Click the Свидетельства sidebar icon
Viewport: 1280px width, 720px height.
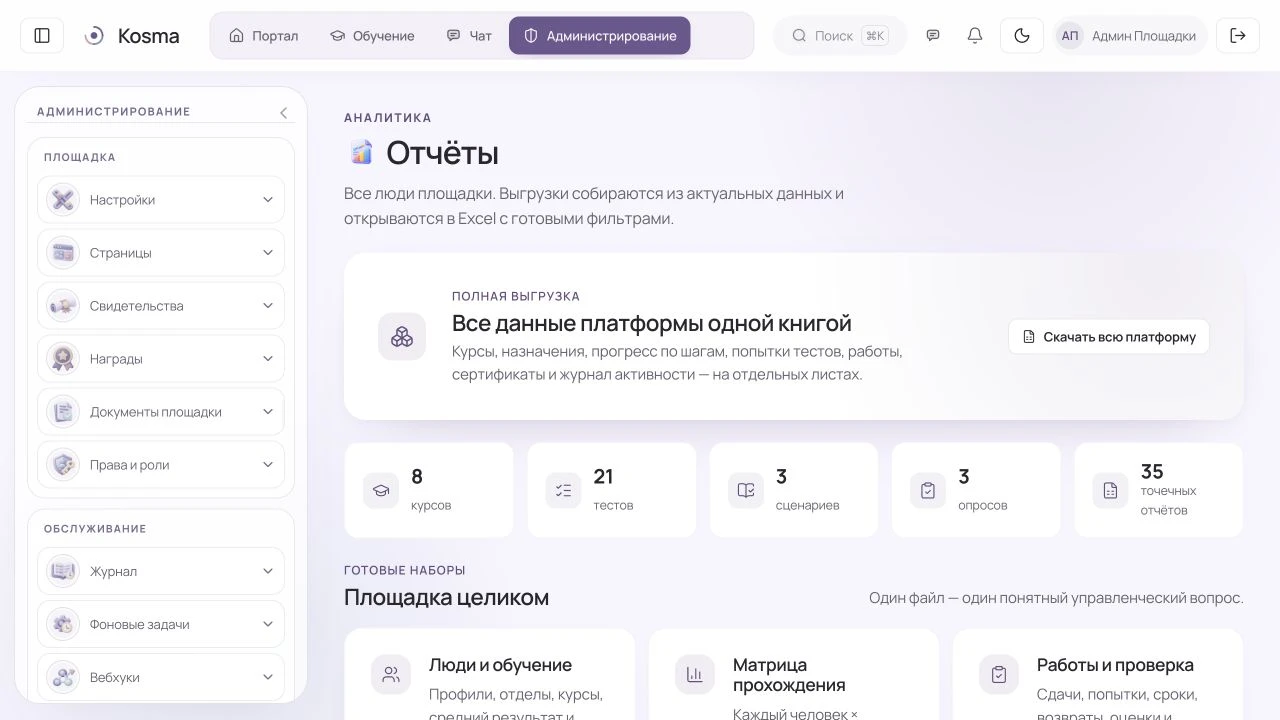pos(63,306)
